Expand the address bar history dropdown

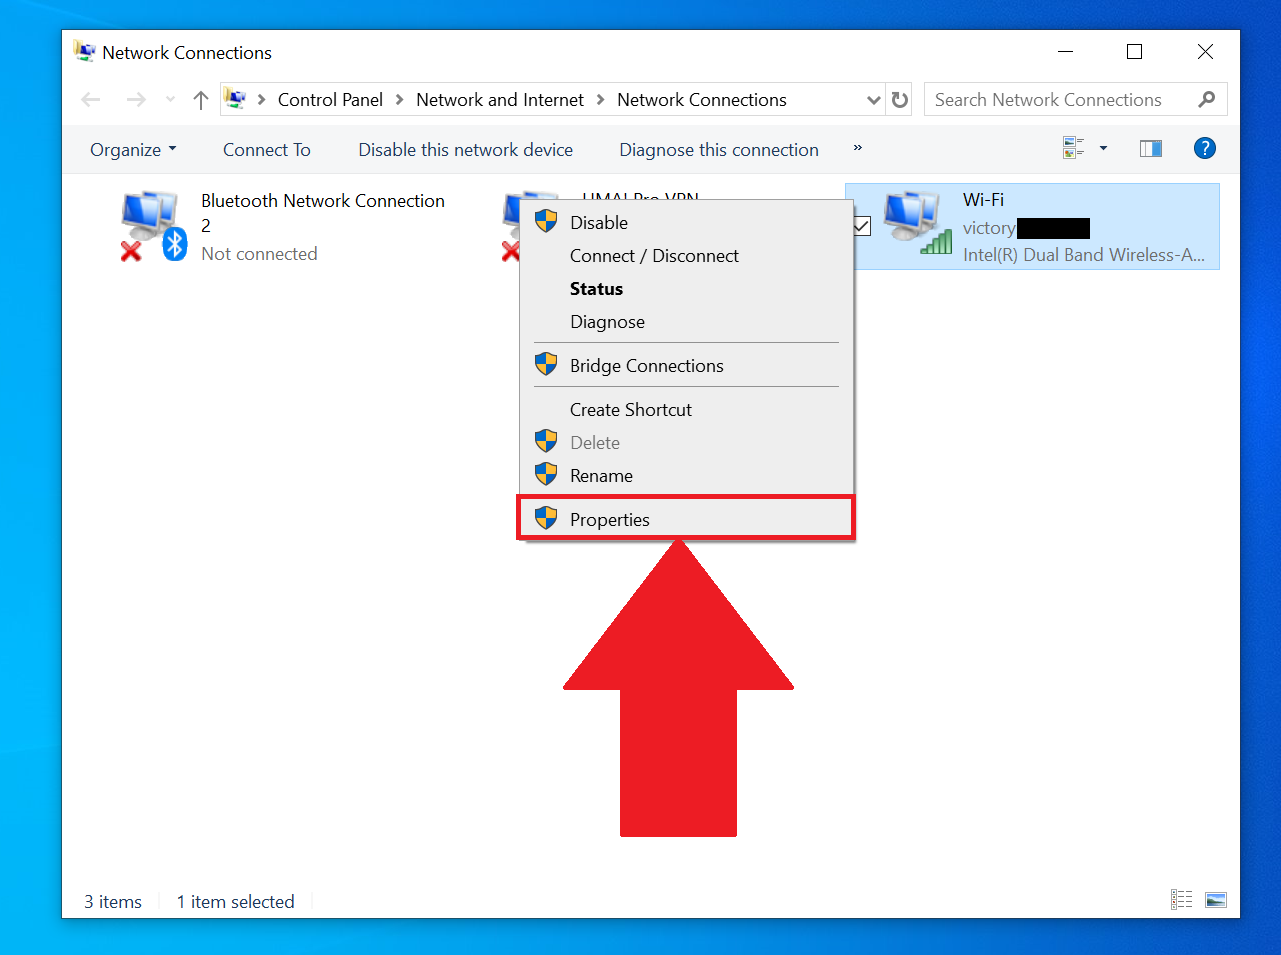point(873,99)
